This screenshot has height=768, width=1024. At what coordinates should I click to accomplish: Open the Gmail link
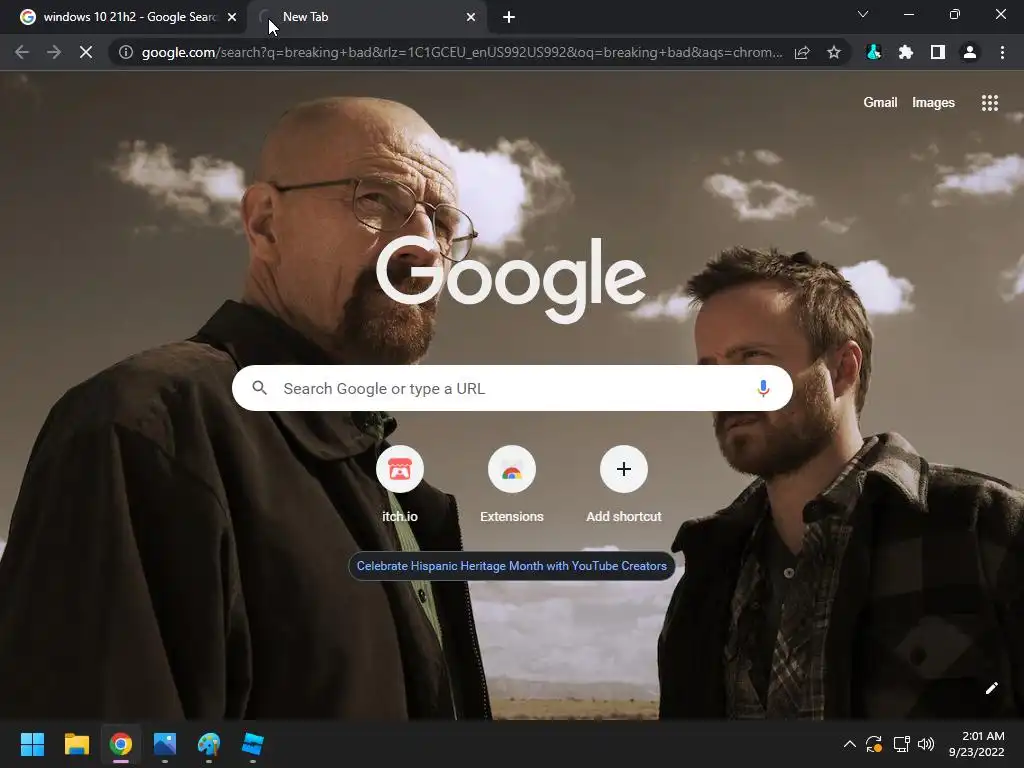click(x=880, y=103)
